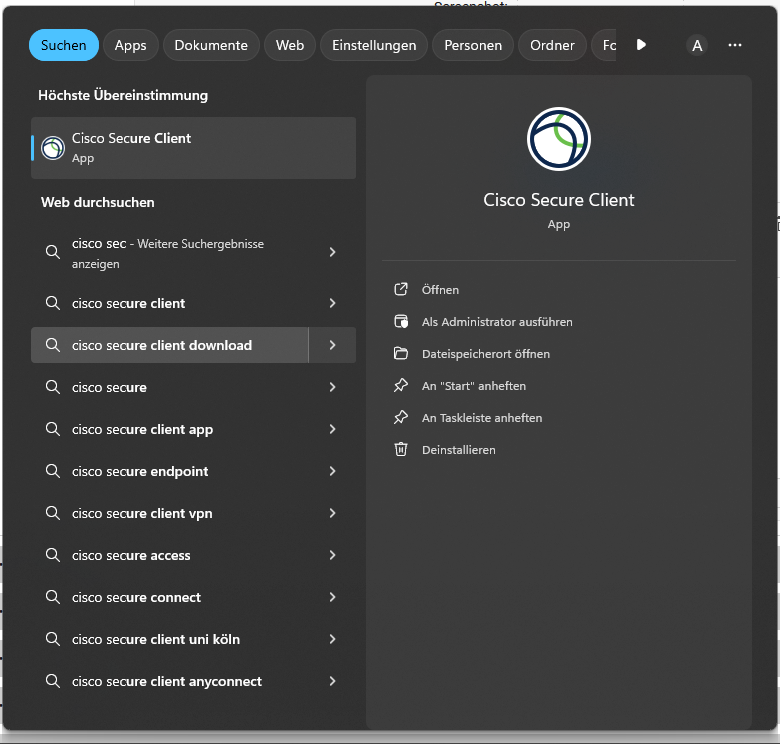Switch to the Dokumente filter tab
Screen dimensions: 780x744
pos(211,45)
